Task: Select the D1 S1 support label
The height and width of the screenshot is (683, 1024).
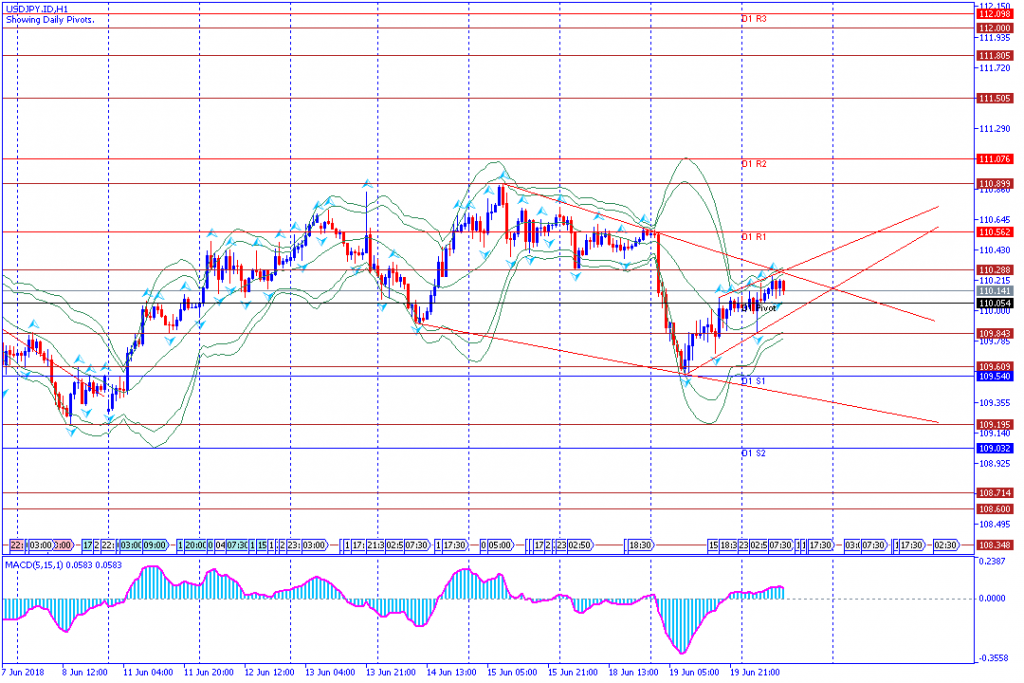Action: coord(753,381)
